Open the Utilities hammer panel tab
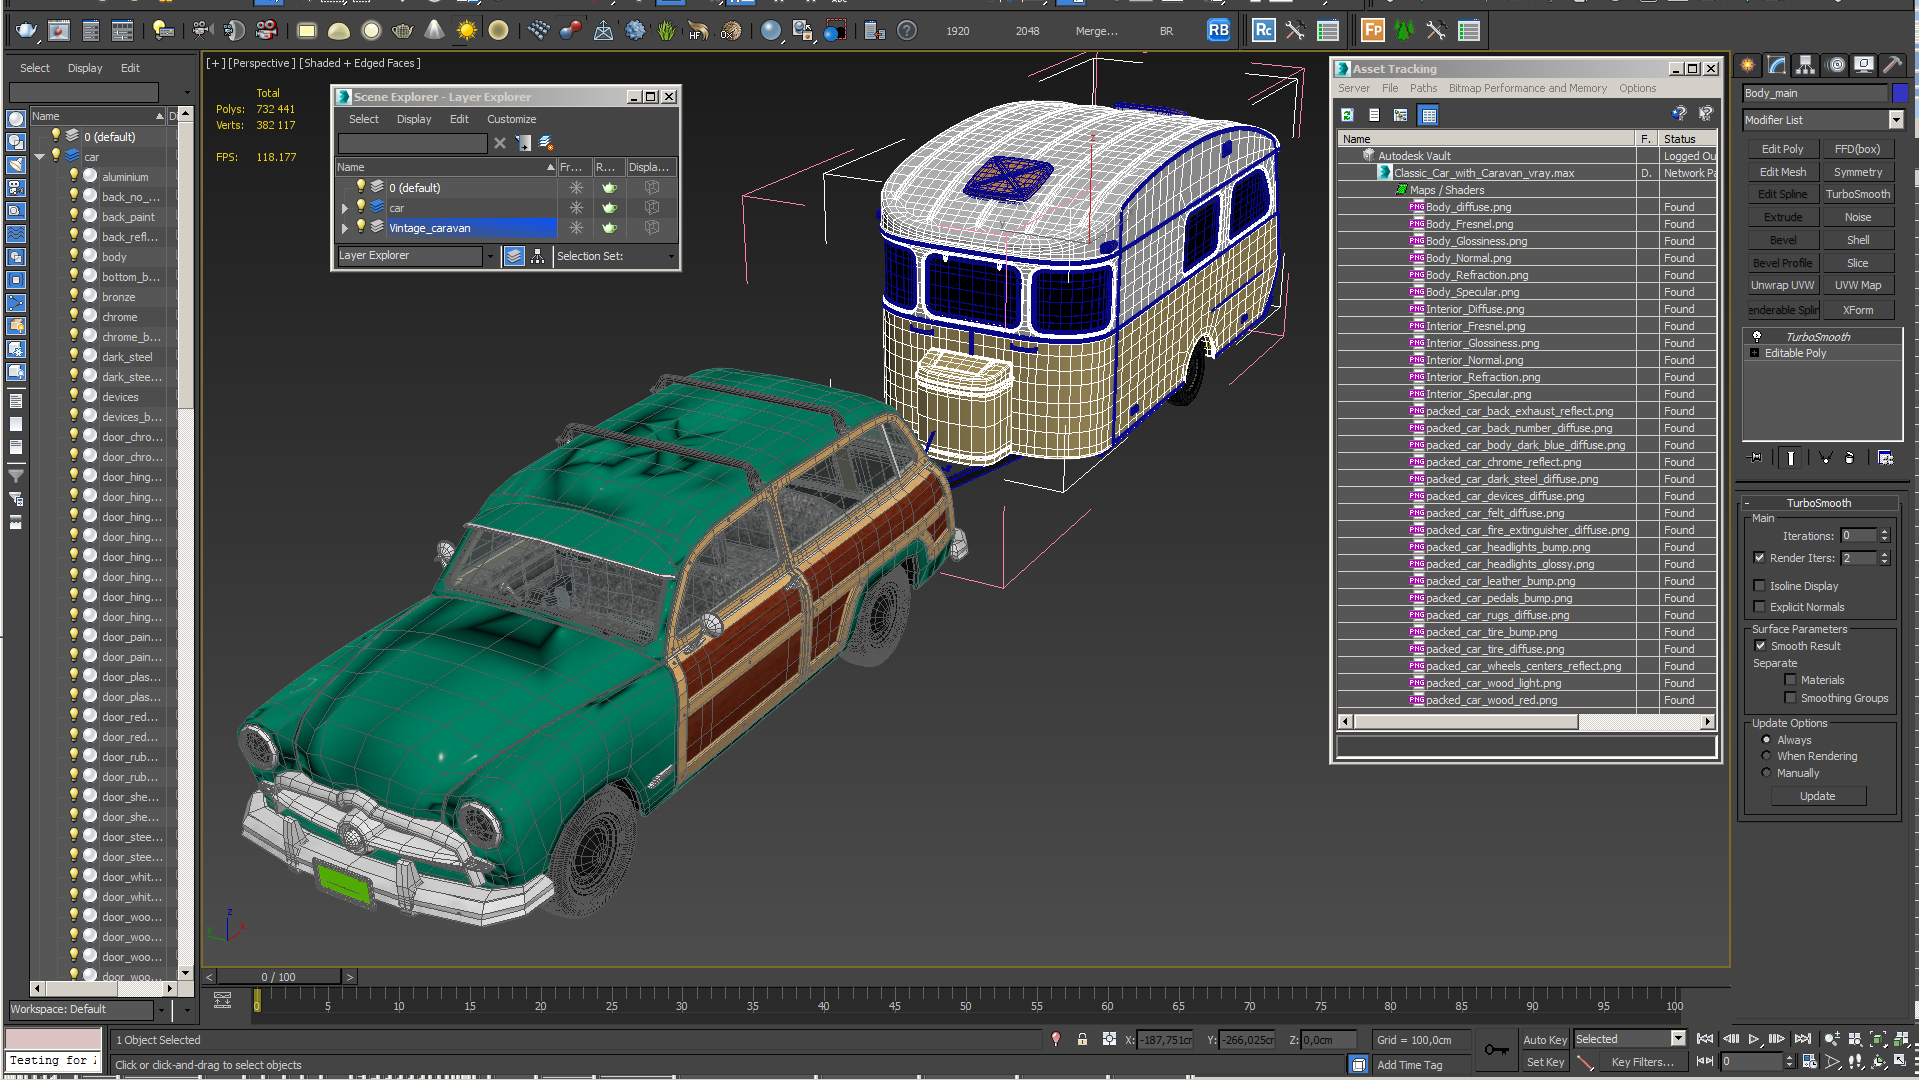Image resolution: width=1920 pixels, height=1080 pixels. [x=1892, y=65]
